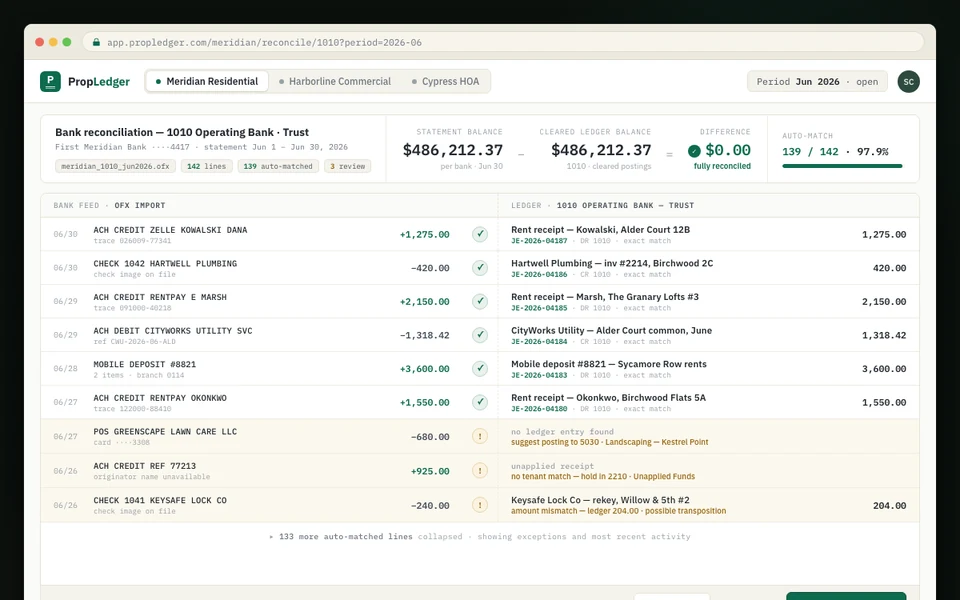Click Keysafe Lock Co rekey ledger entry
The width and height of the screenshot is (960, 600).
[600, 500]
